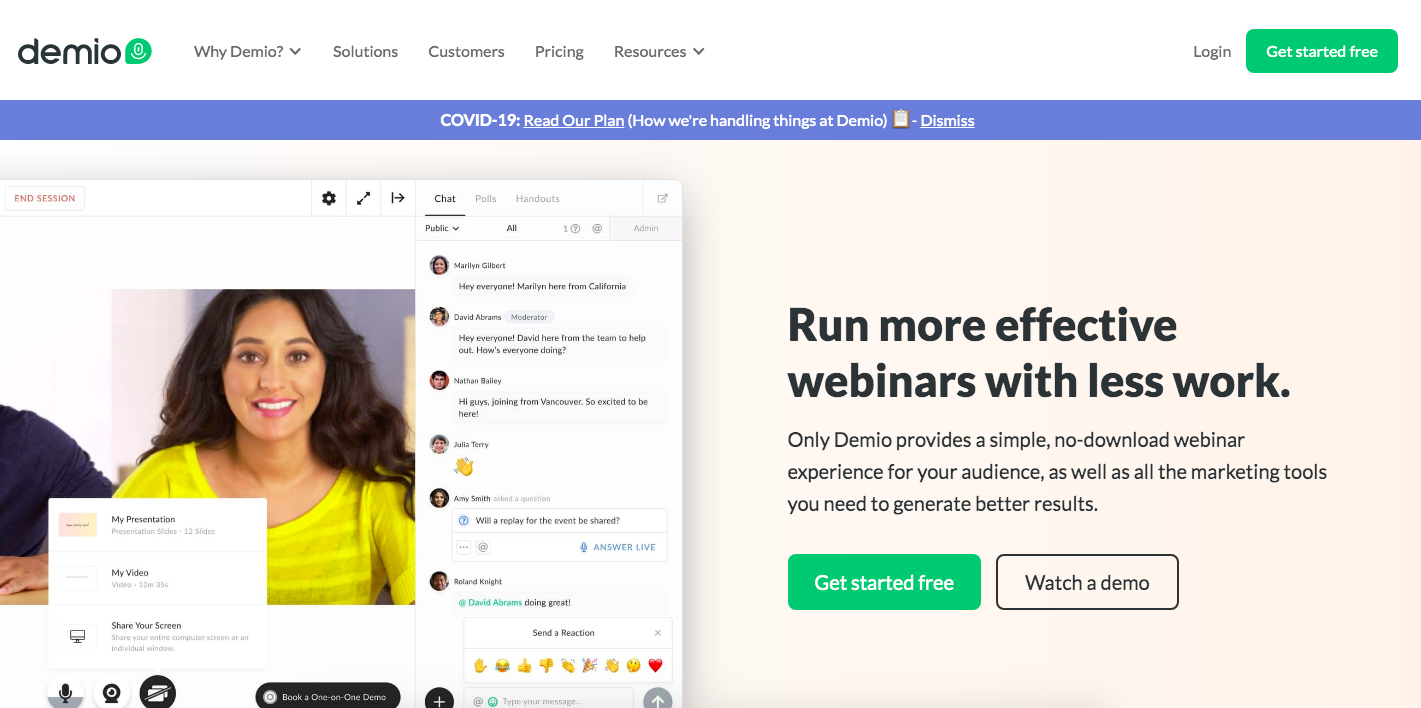Click ANSWER LIVE on Amy's question
Screen dimensions: 1421x708
click(x=618, y=547)
